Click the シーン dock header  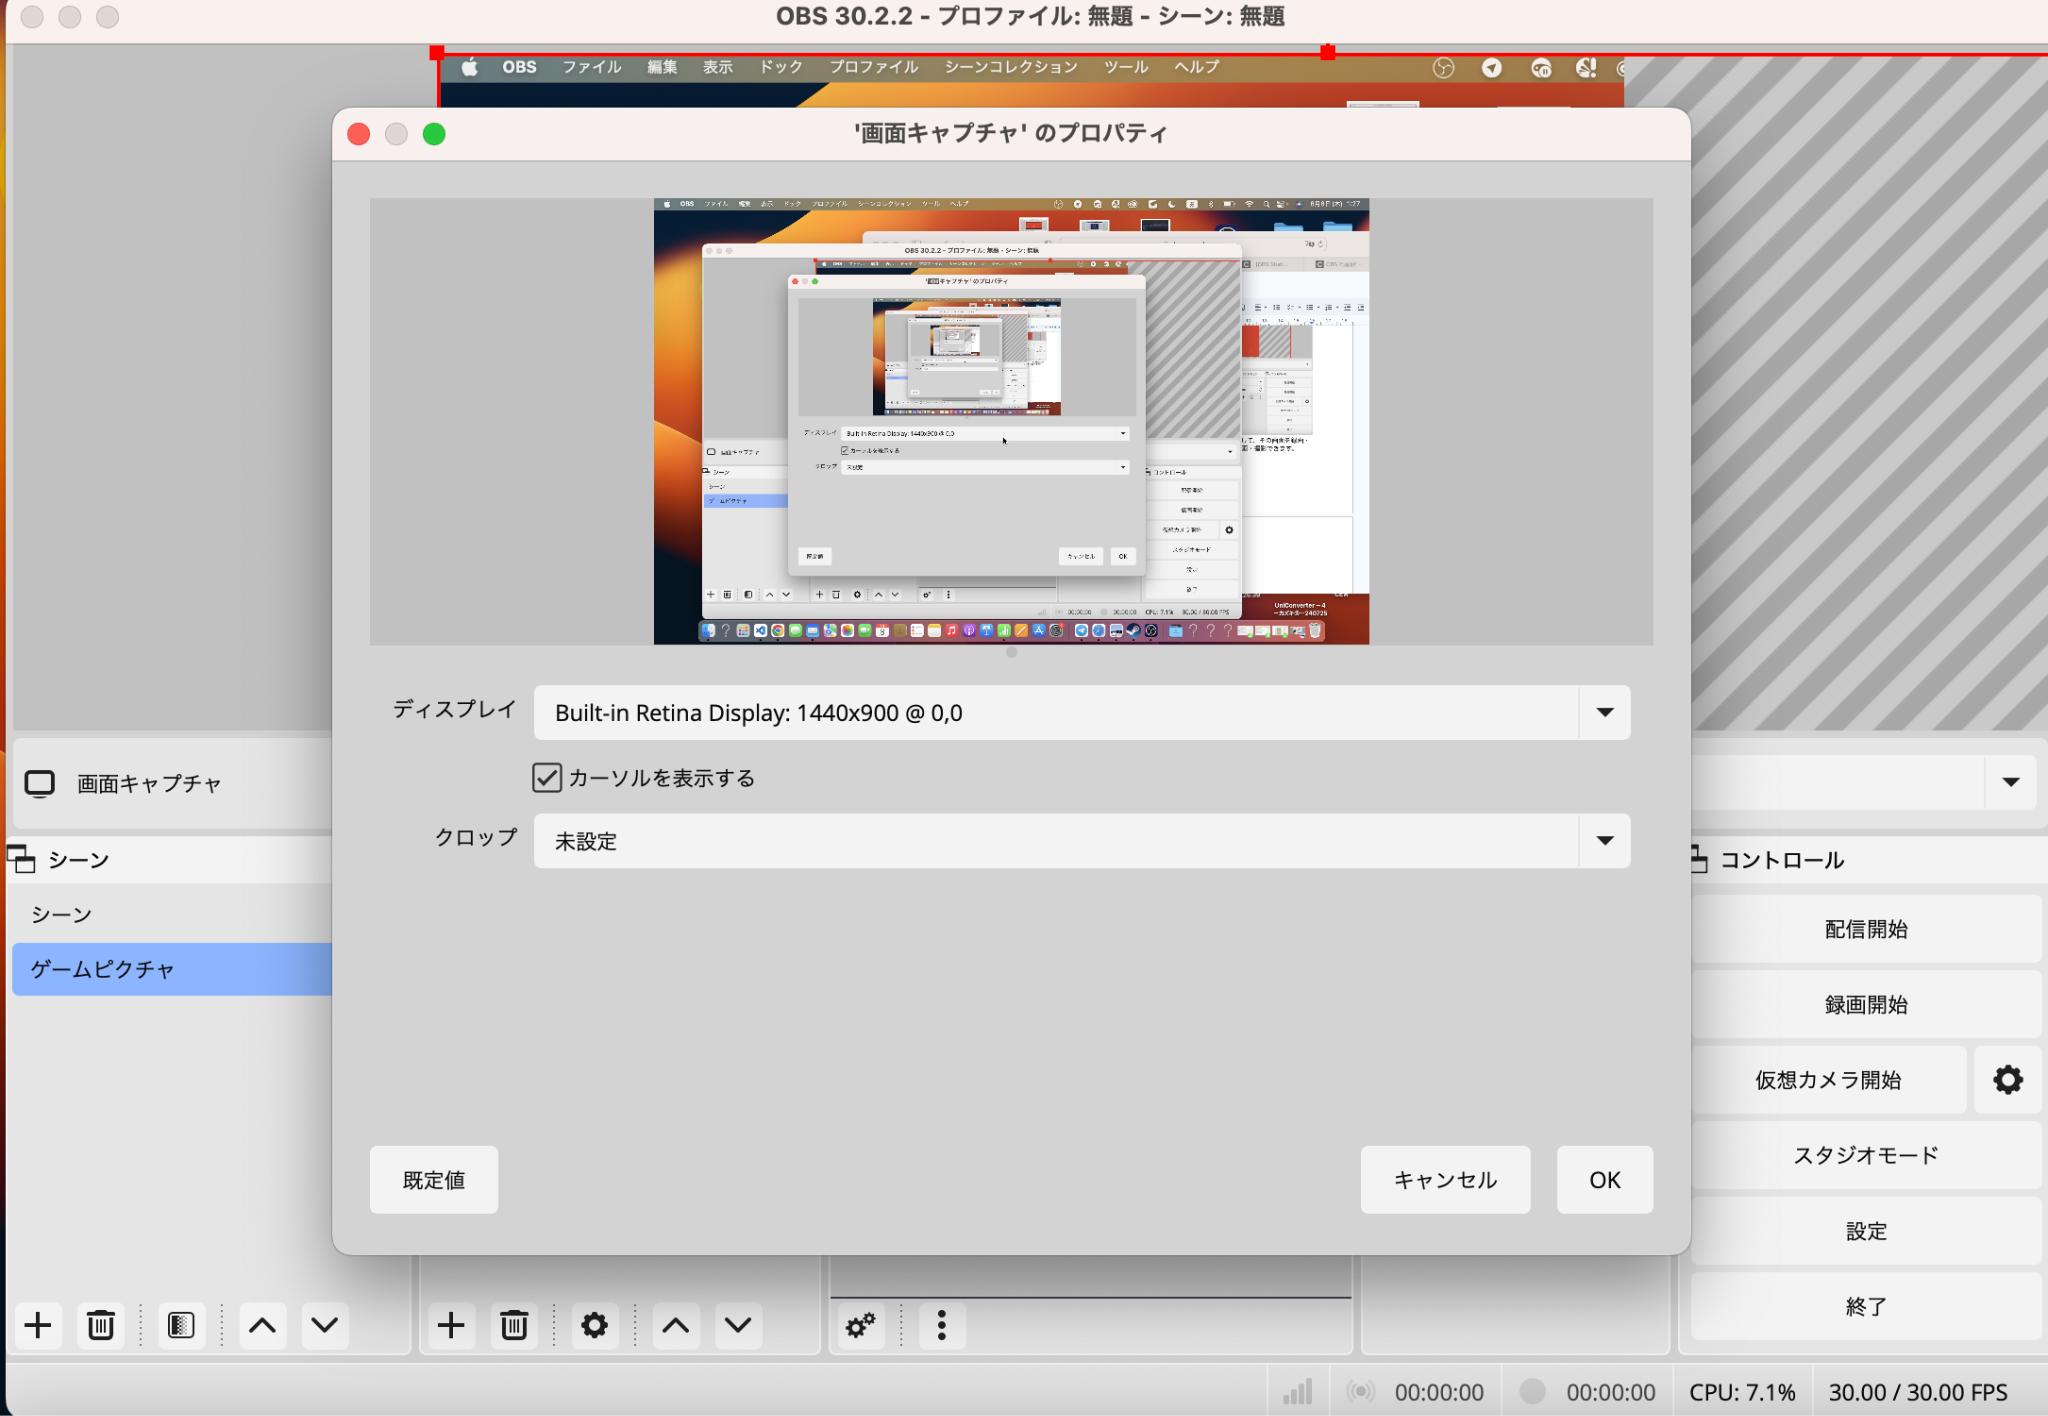78,860
